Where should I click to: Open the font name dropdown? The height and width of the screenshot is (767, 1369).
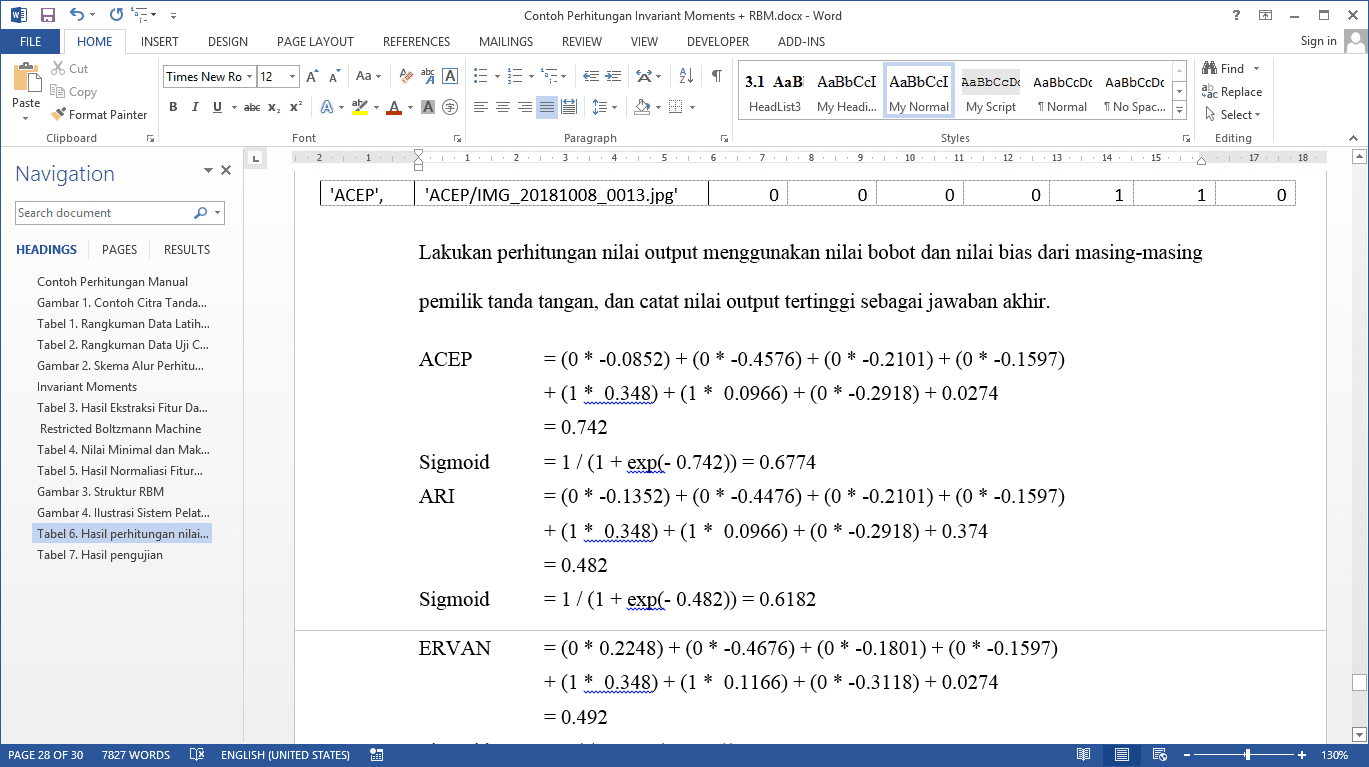pos(249,77)
